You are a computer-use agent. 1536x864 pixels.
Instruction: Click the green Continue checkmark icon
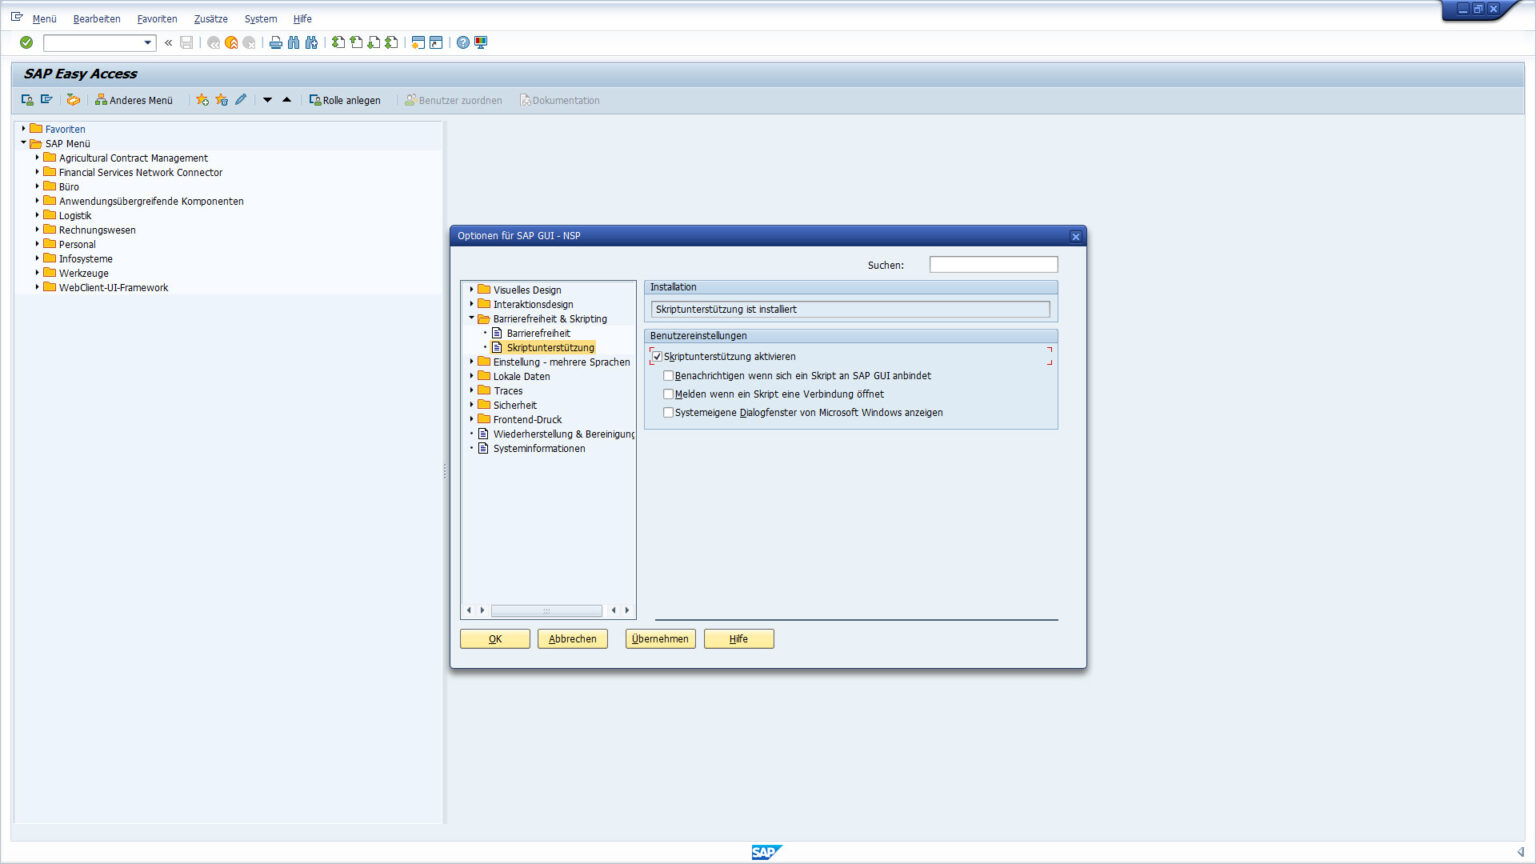coord(26,42)
